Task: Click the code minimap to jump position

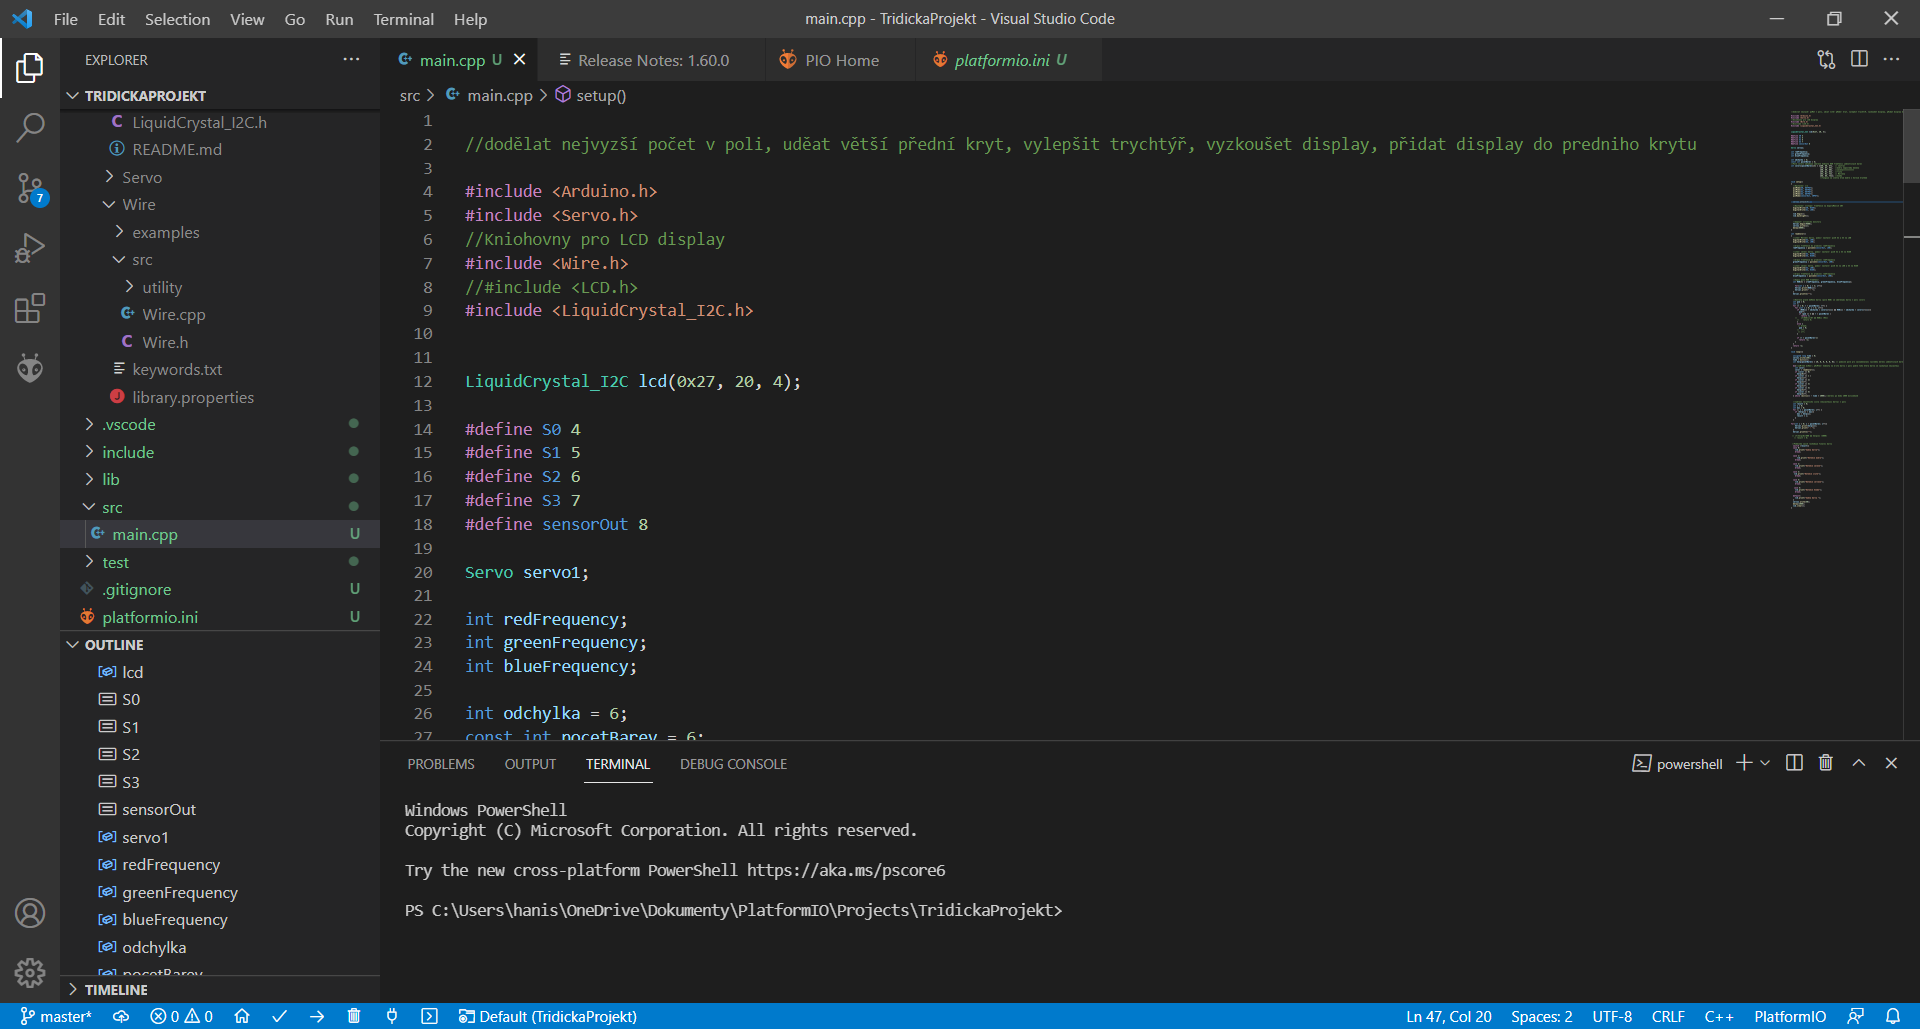Action: tap(1843, 300)
